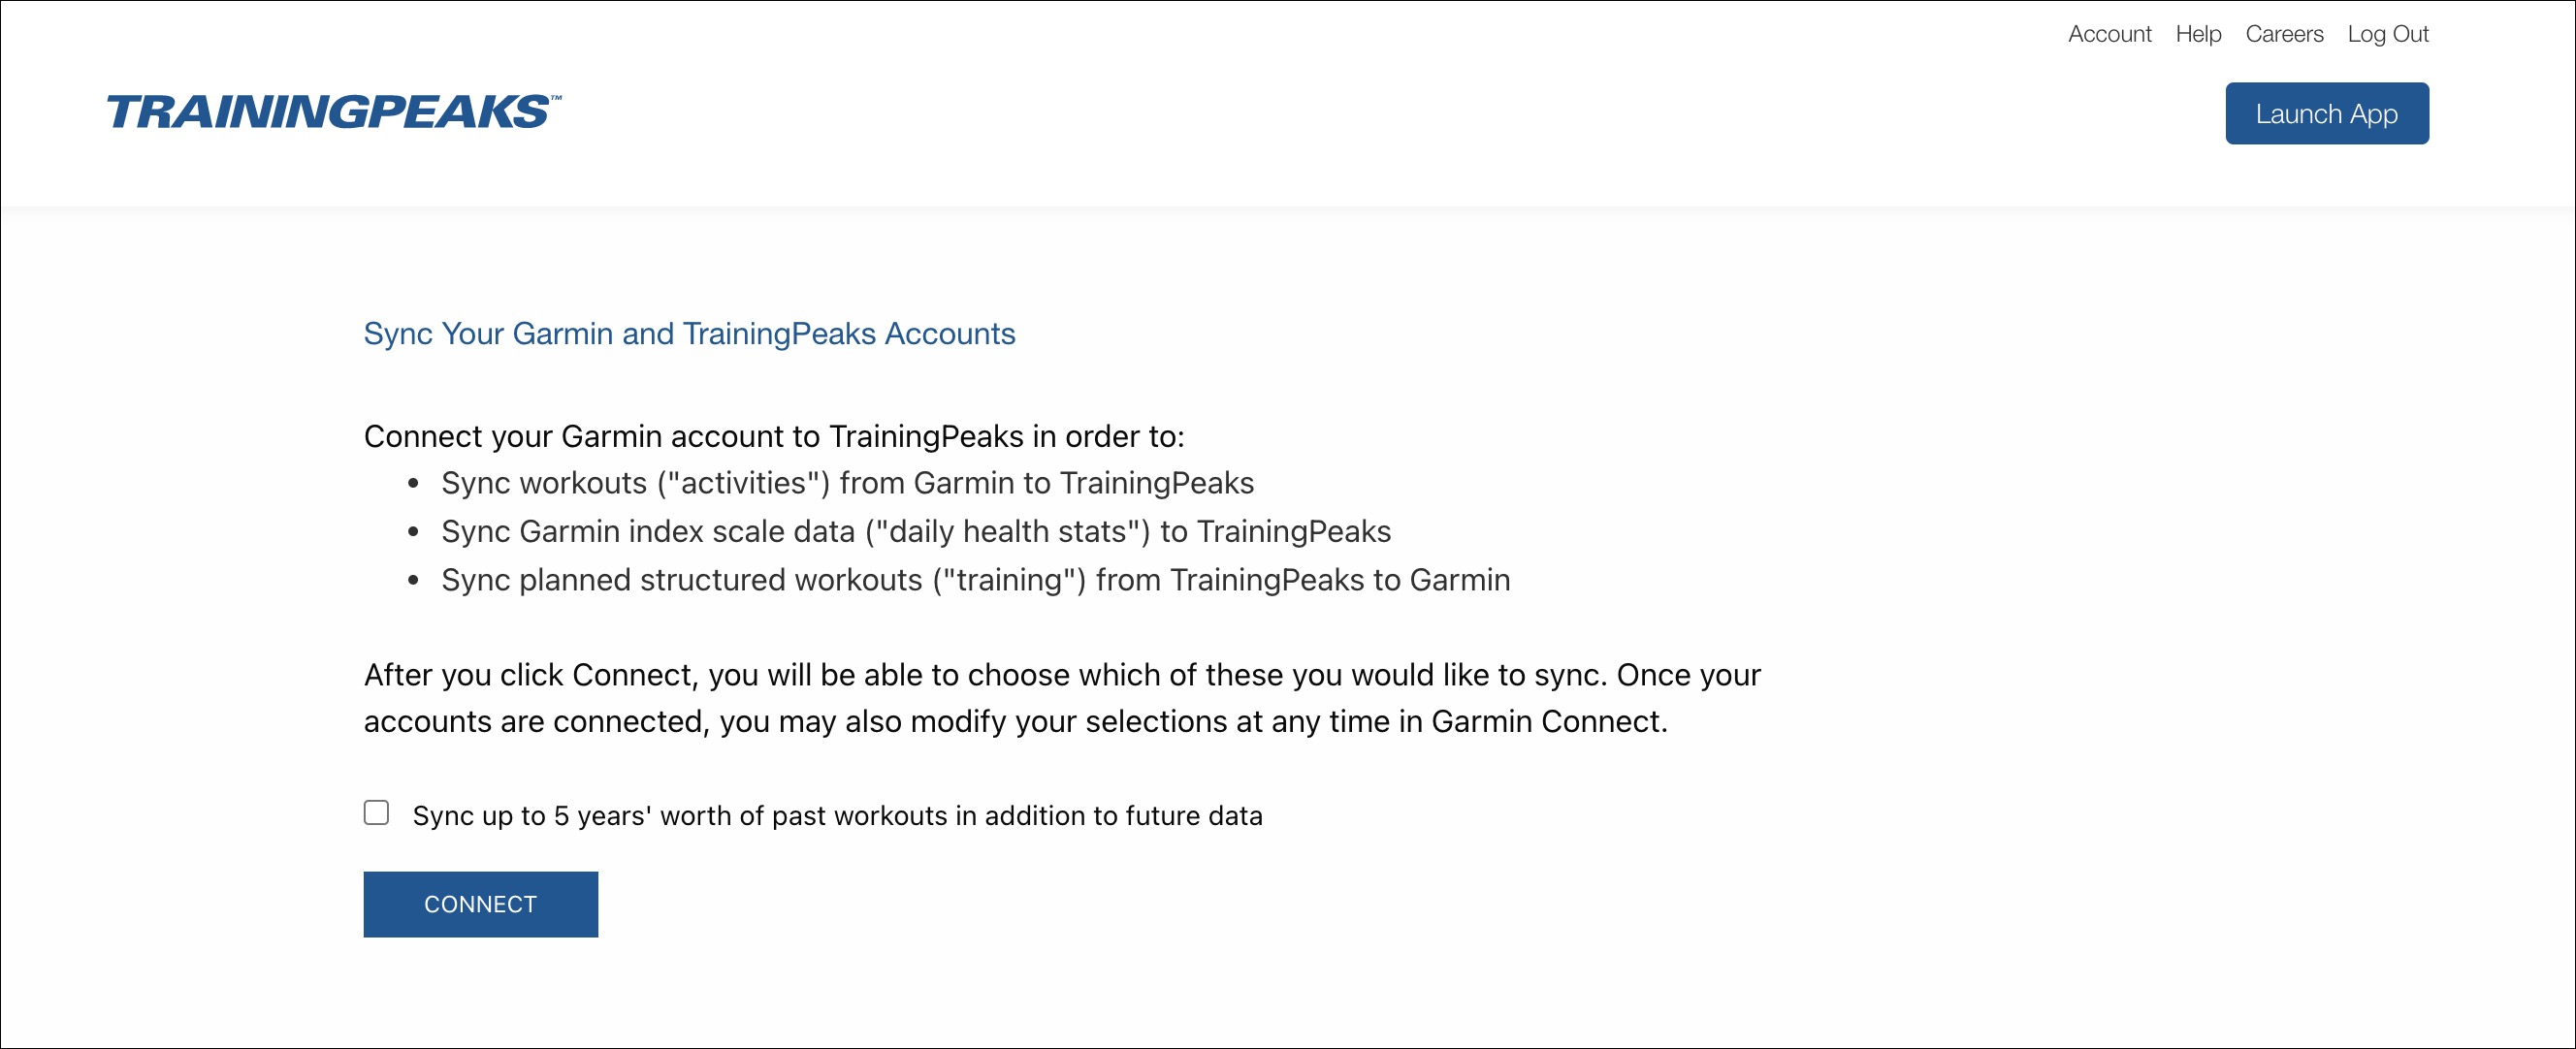Click the planned structured workouts bullet text
The image size is (2576, 1049).
pos(975,580)
